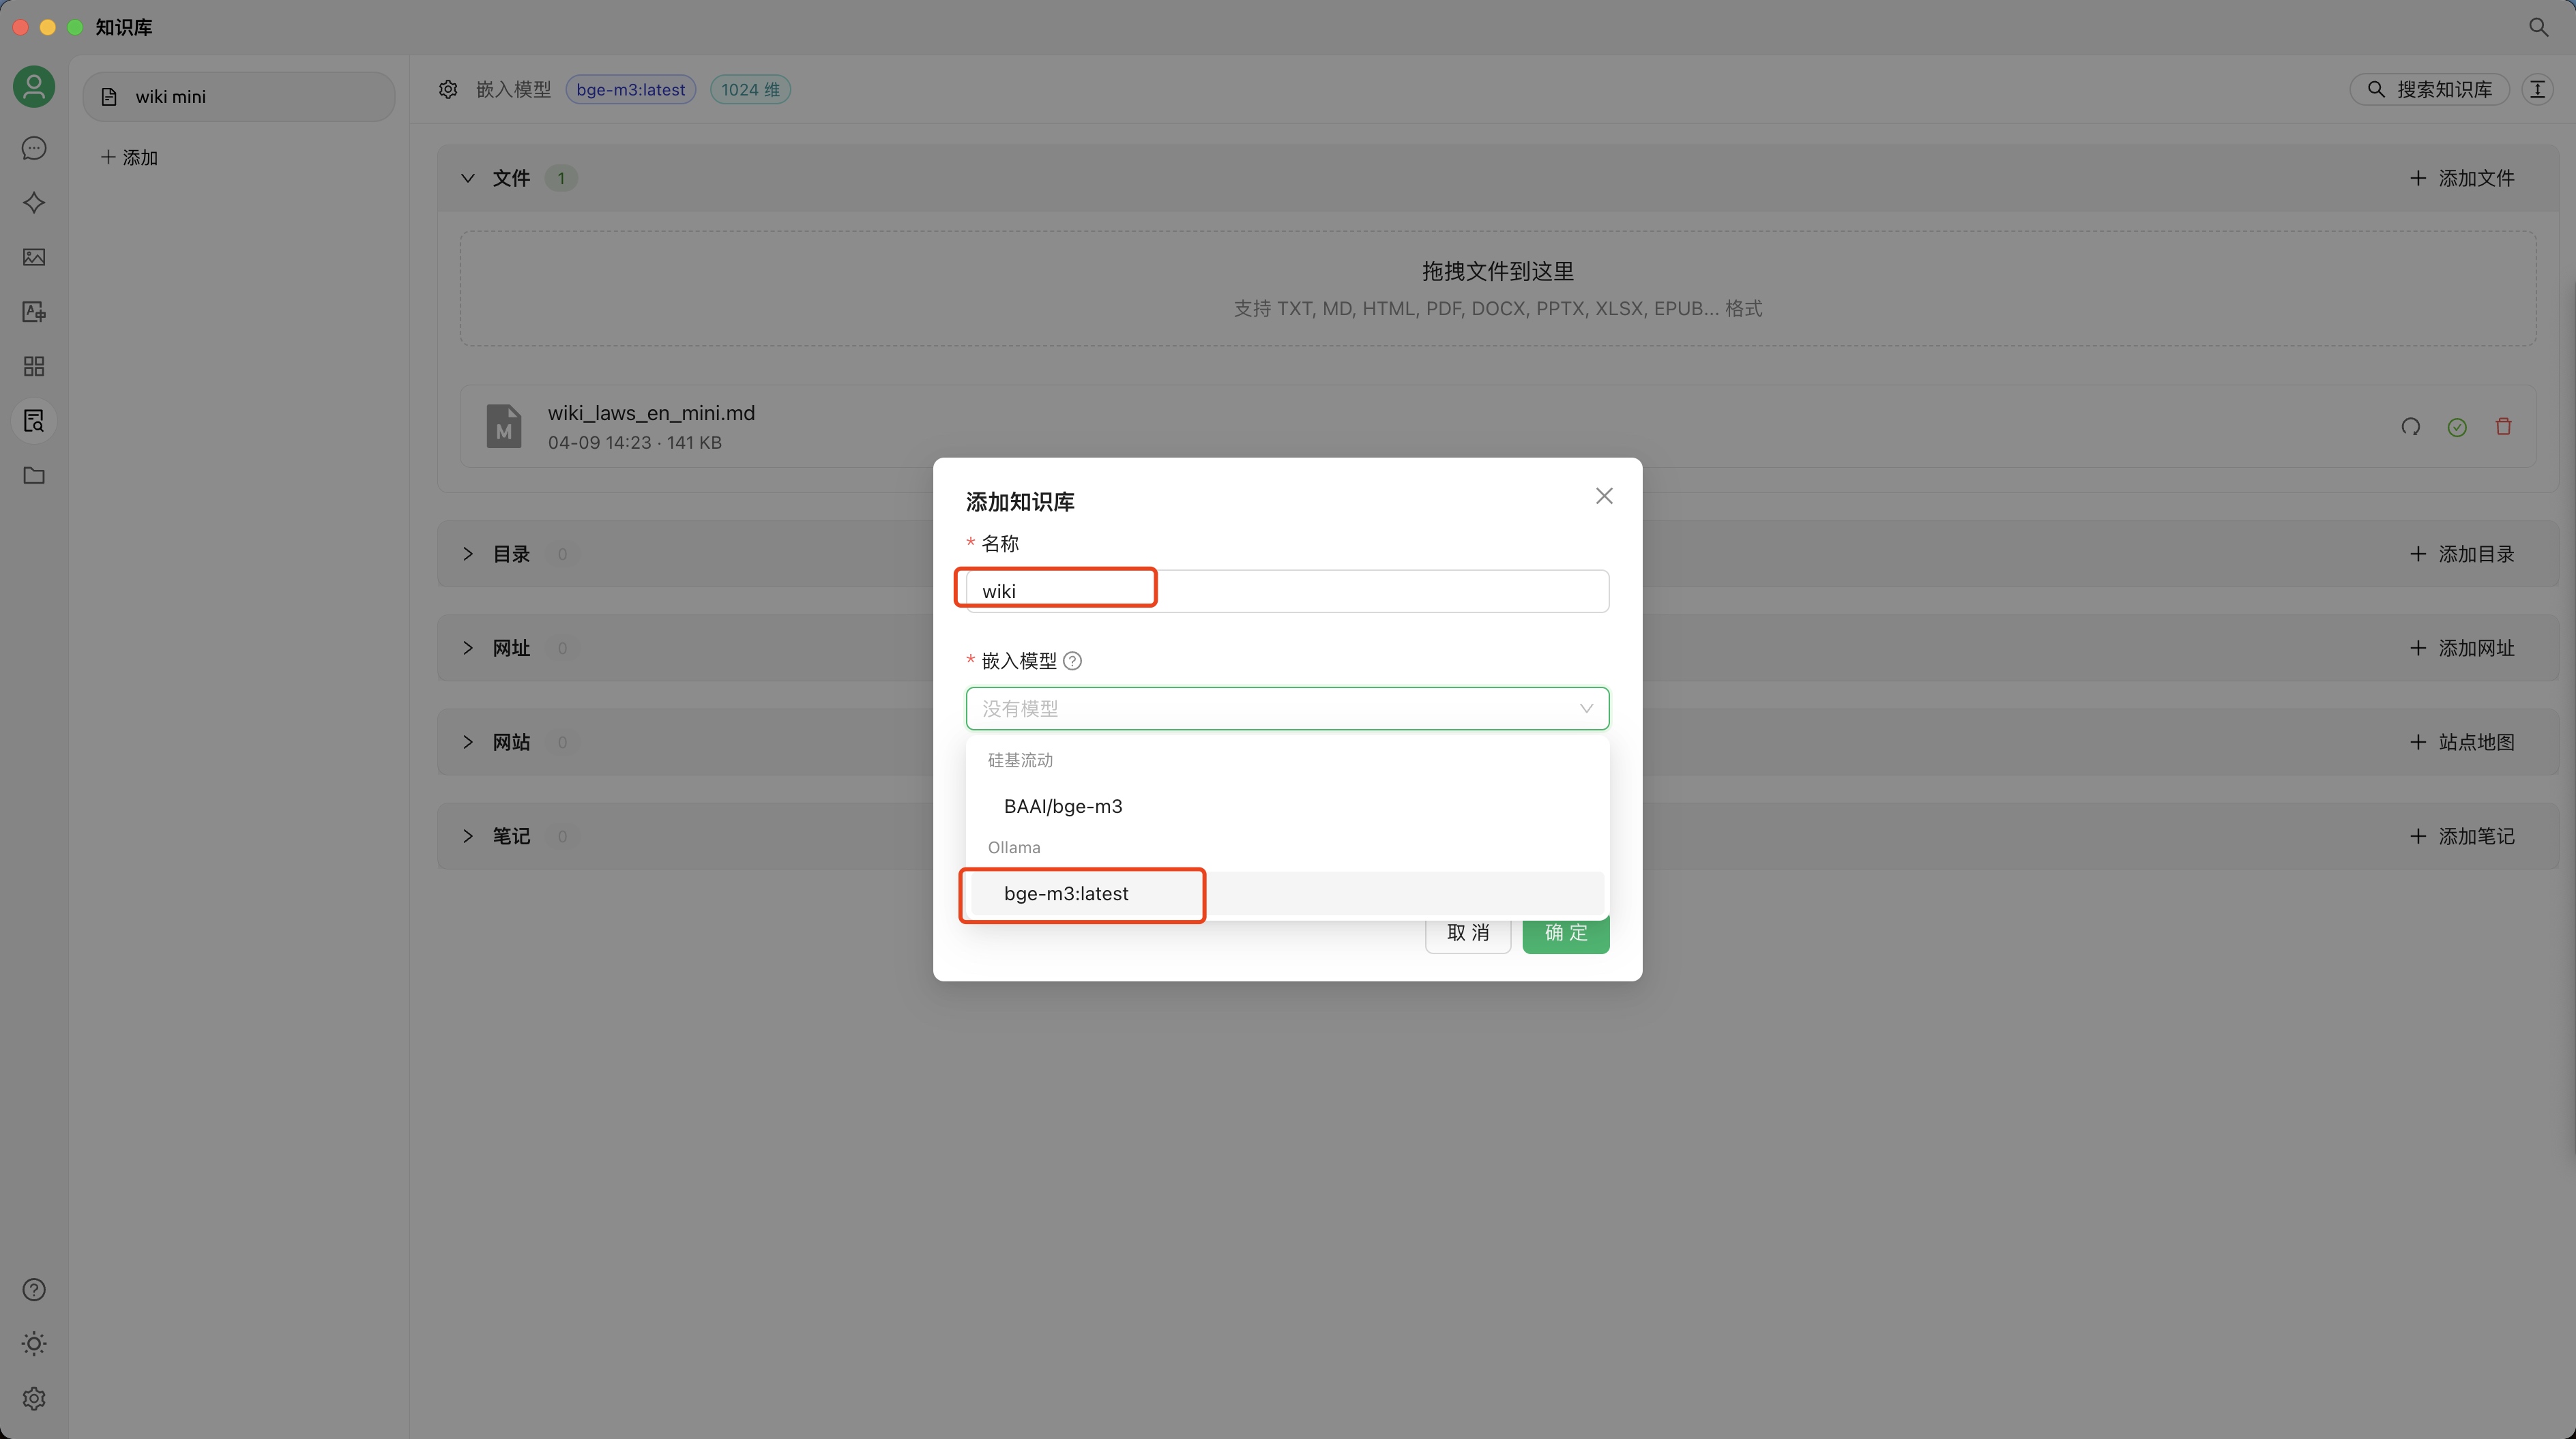Toggle the light/dark theme sun icon
2576x1439 pixels.
[34, 1343]
